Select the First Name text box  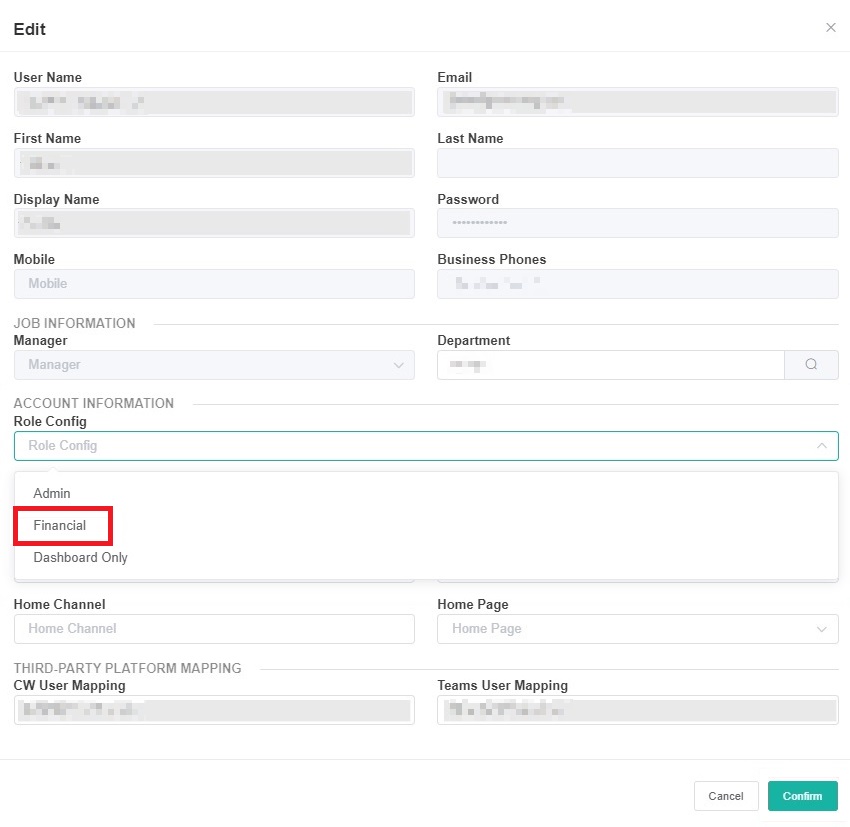click(x=214, y=163)
